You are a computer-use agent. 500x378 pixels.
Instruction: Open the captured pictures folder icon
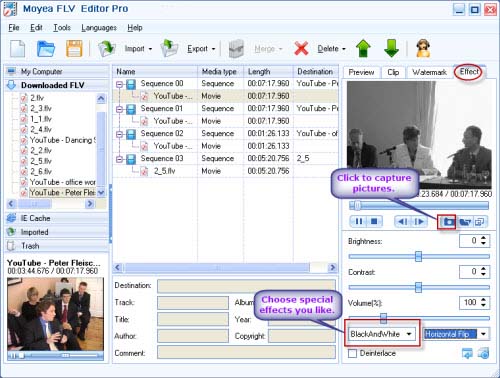[465, 222]
